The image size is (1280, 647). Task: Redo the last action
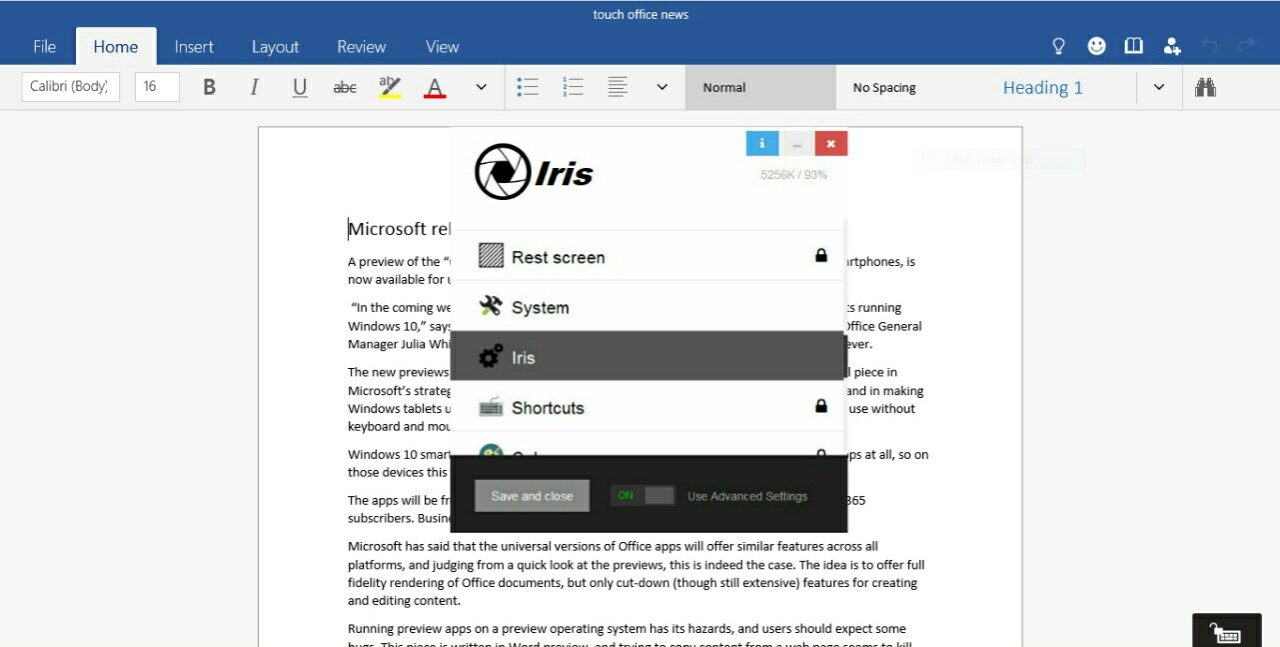click(x=1246, y=46)
